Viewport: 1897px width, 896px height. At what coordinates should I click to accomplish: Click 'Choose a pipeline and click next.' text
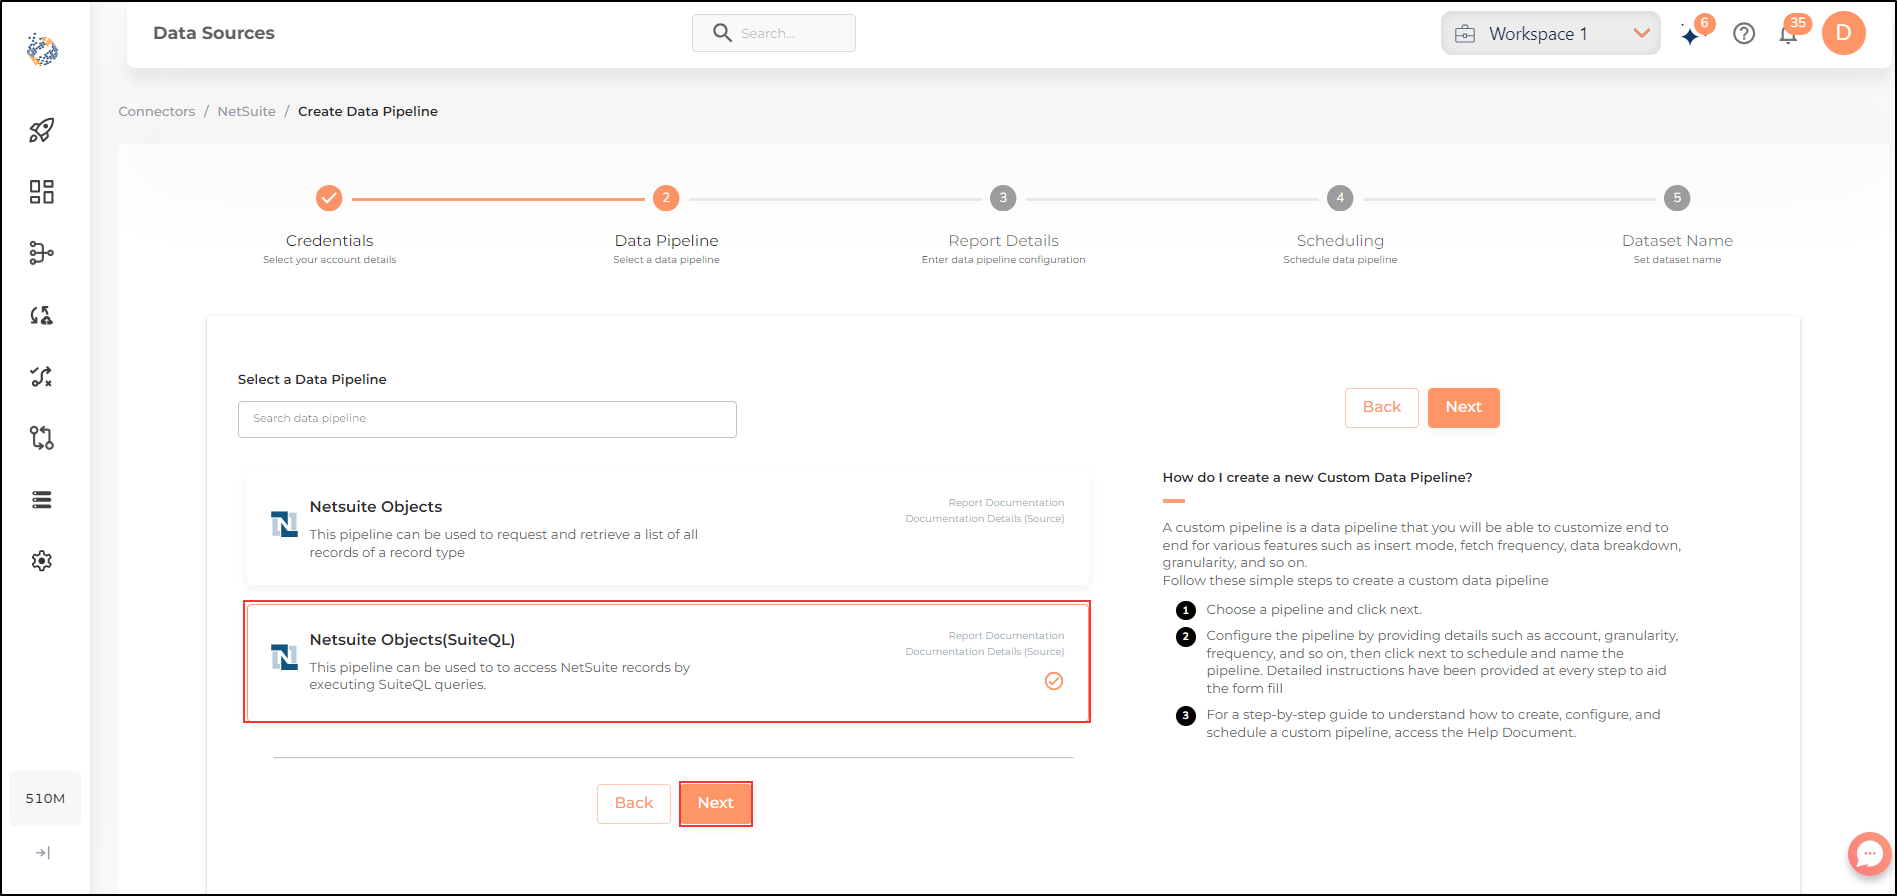click(x=1314, y=610)
